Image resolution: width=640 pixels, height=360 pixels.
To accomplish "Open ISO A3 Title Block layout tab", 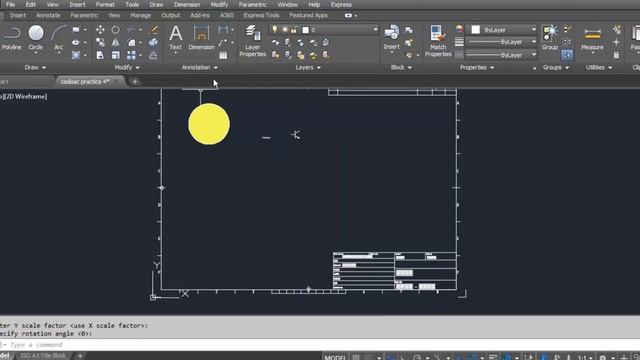I will click(43, 356).
